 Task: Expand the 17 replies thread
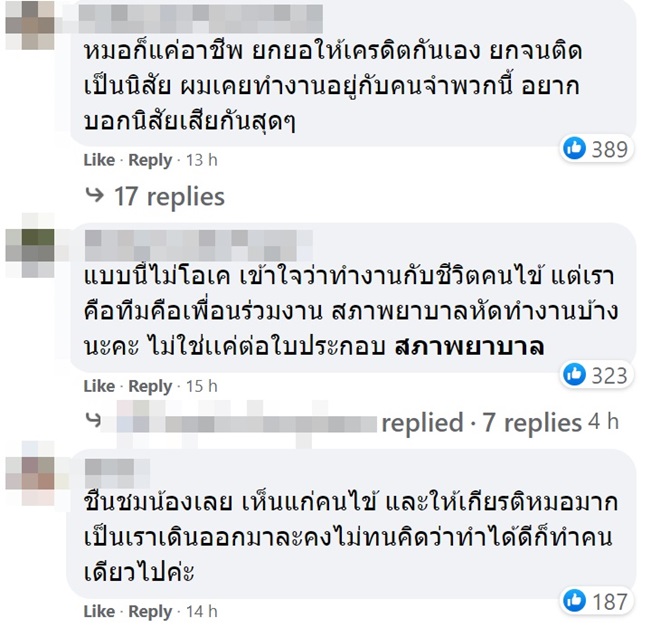tap(168, 196)
